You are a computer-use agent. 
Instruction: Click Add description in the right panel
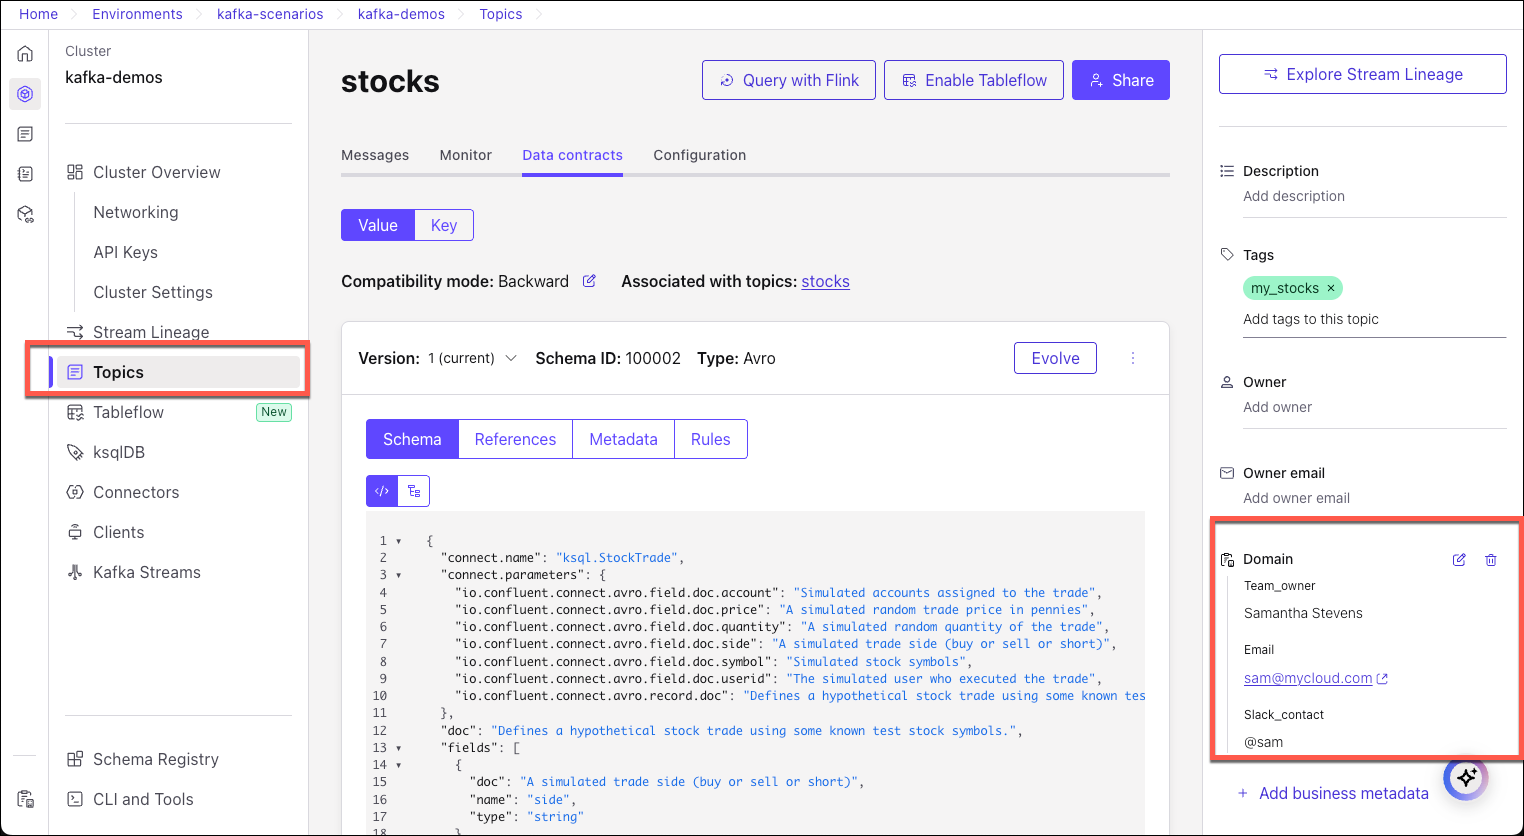1294,196
